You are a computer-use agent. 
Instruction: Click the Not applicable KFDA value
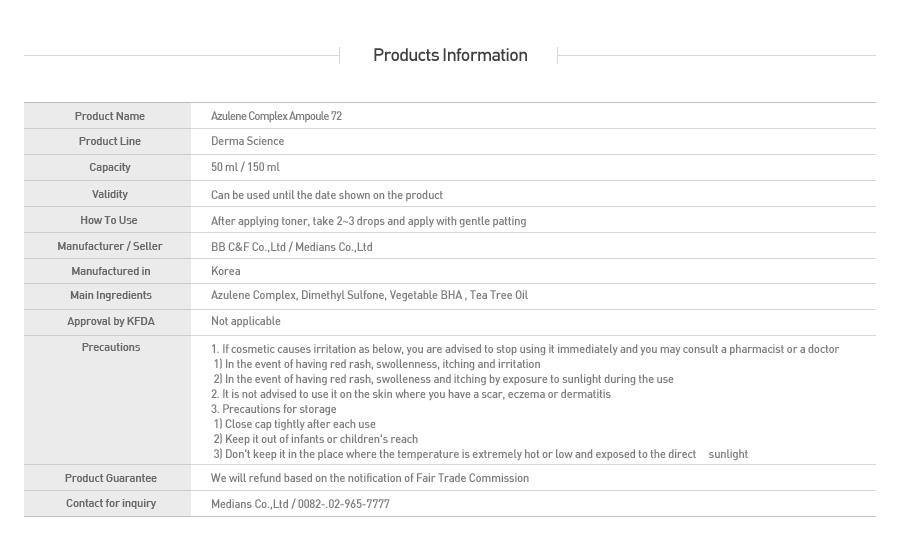click(245, 321)
